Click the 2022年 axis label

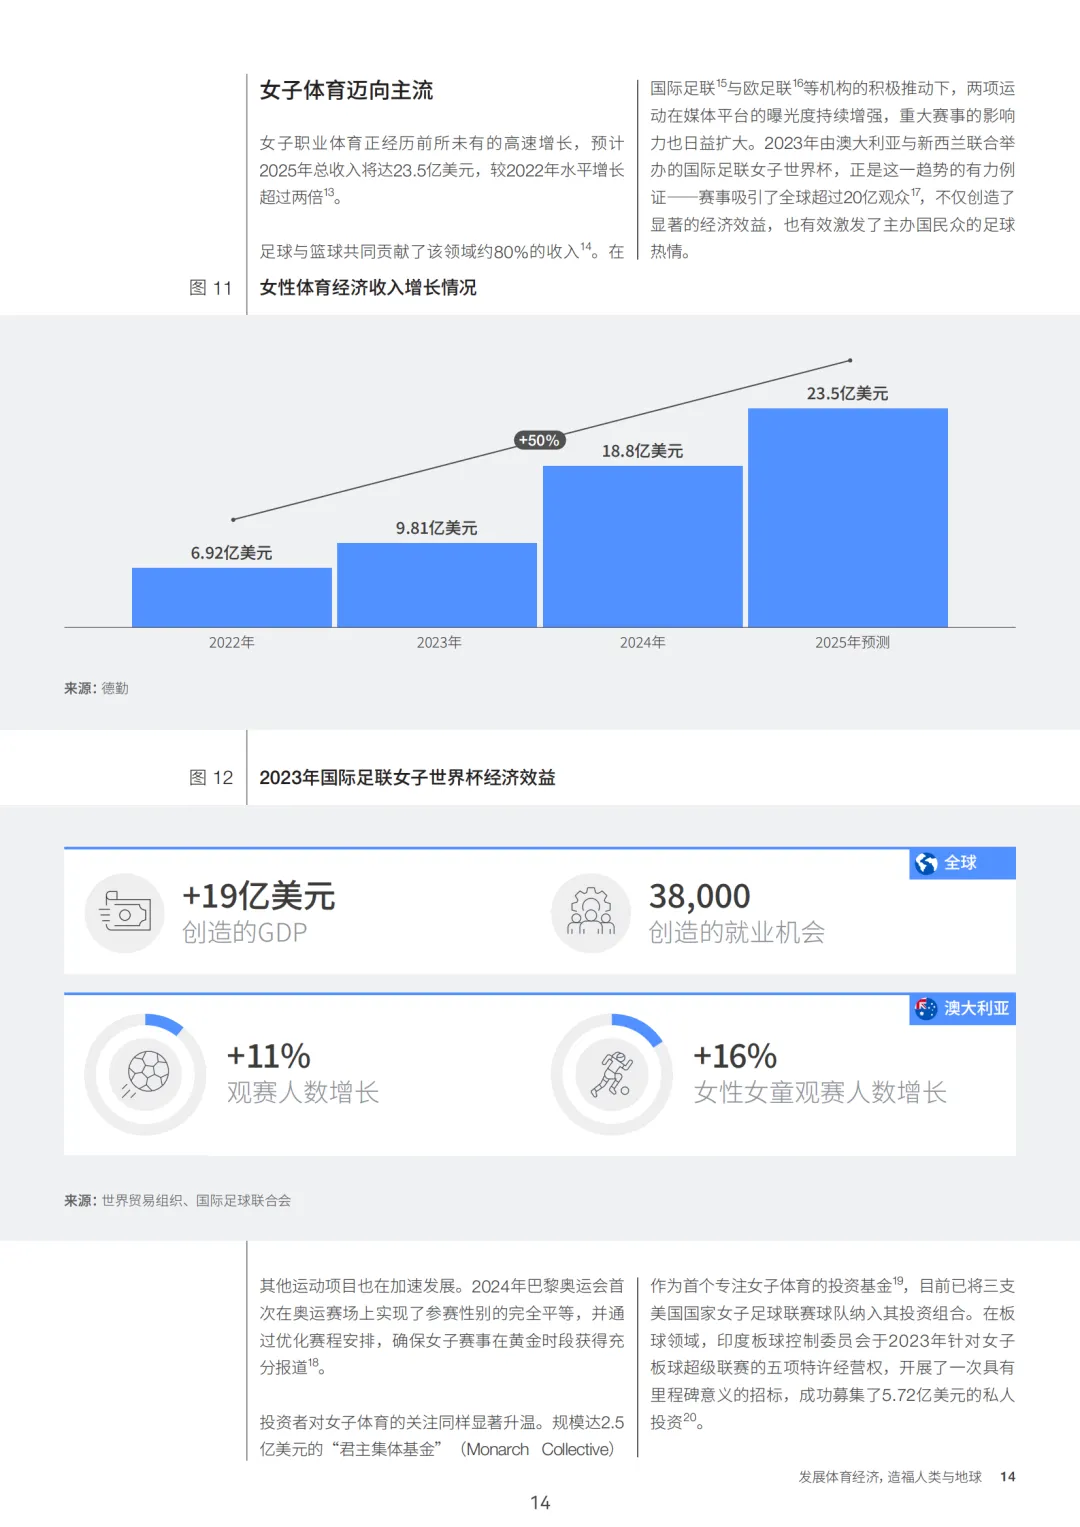[232, 642]
